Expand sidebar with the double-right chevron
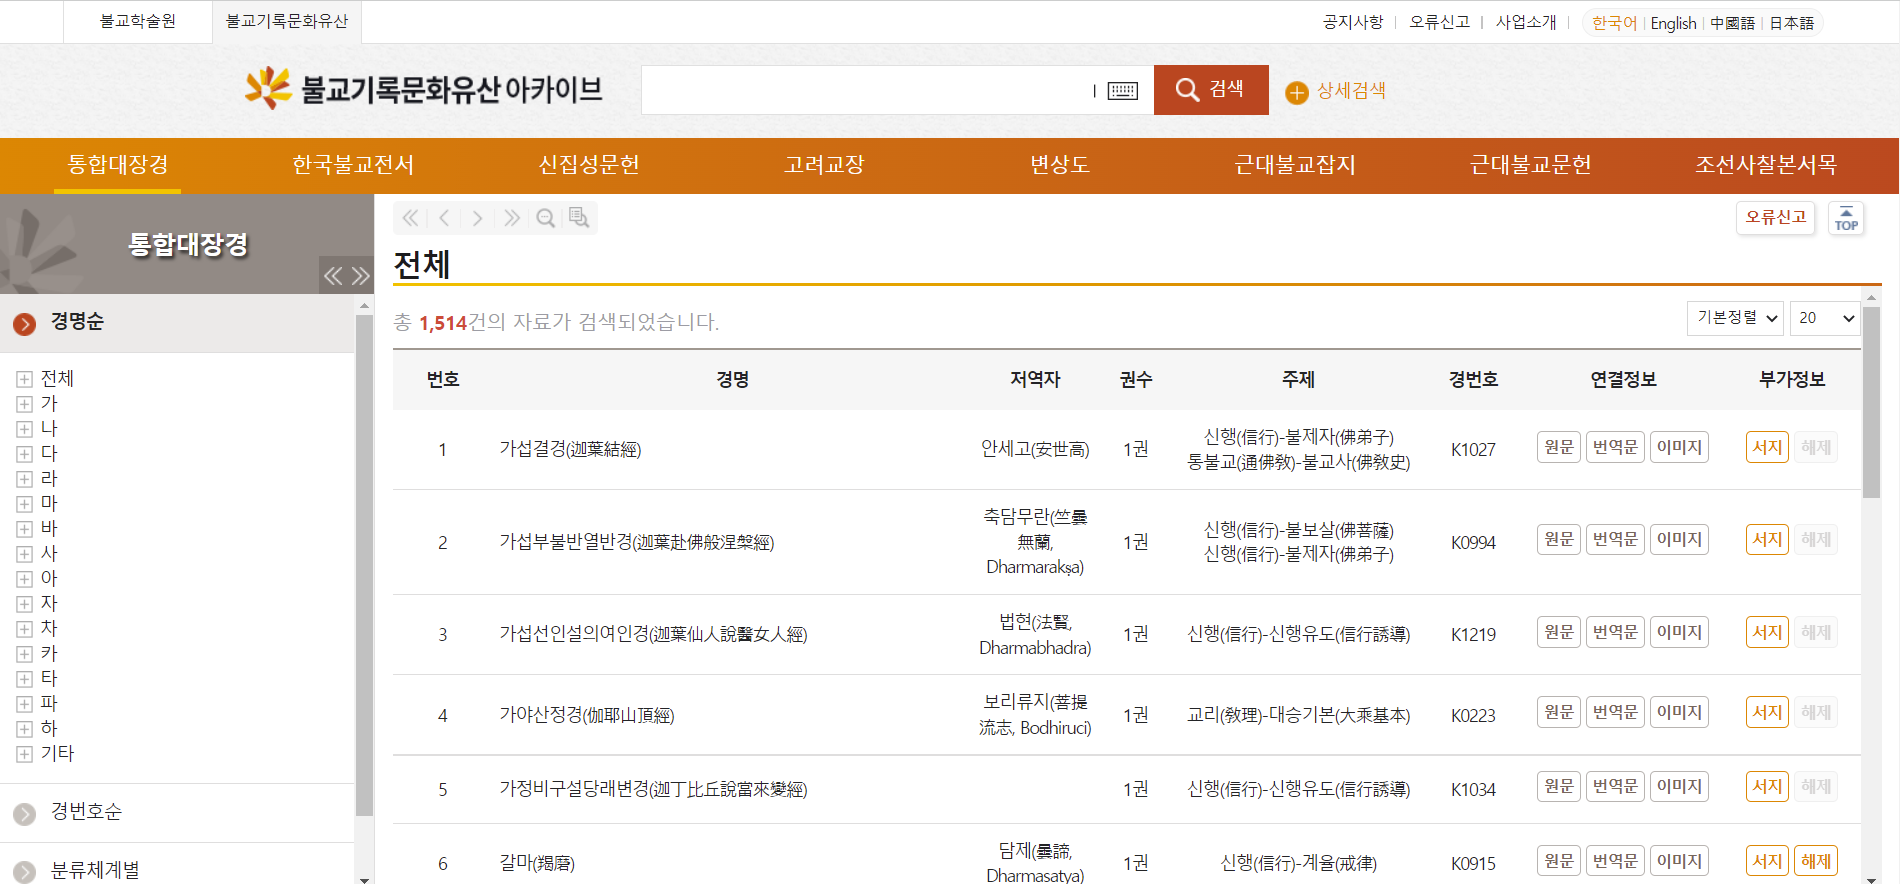The width and height of the screenshot is (1900, 884). 361,276
